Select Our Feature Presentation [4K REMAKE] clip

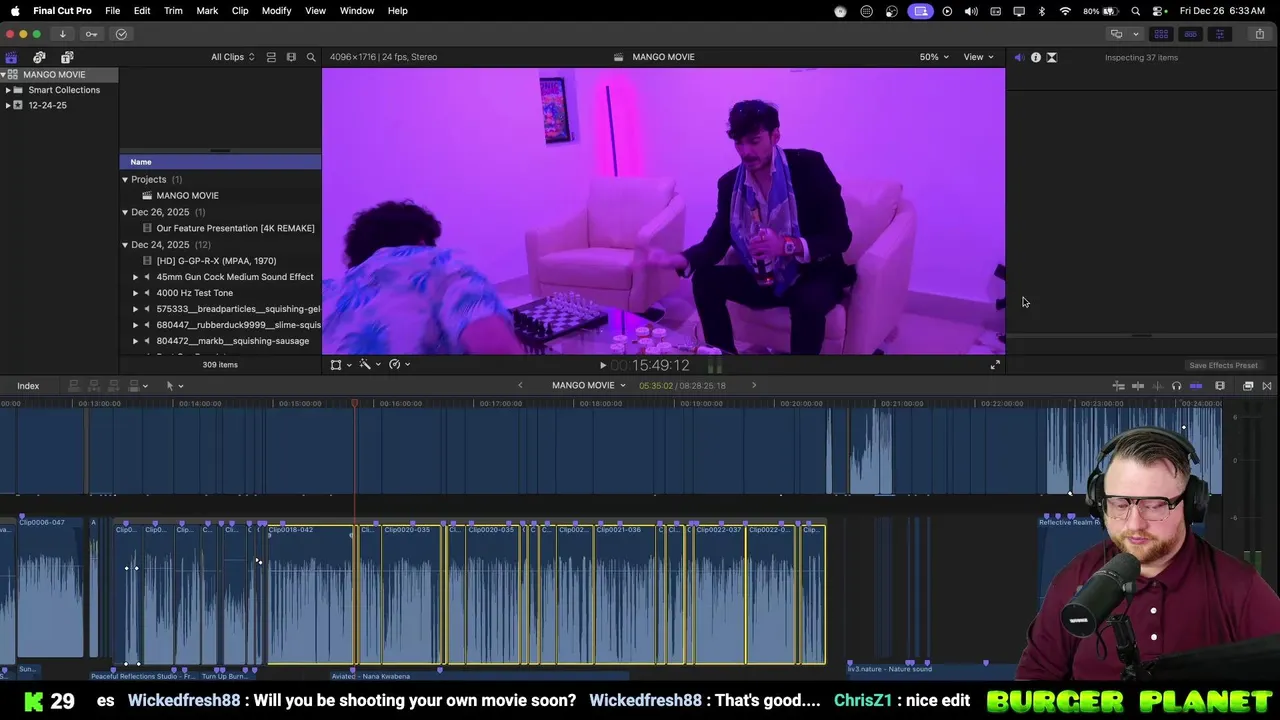(220, 228)
